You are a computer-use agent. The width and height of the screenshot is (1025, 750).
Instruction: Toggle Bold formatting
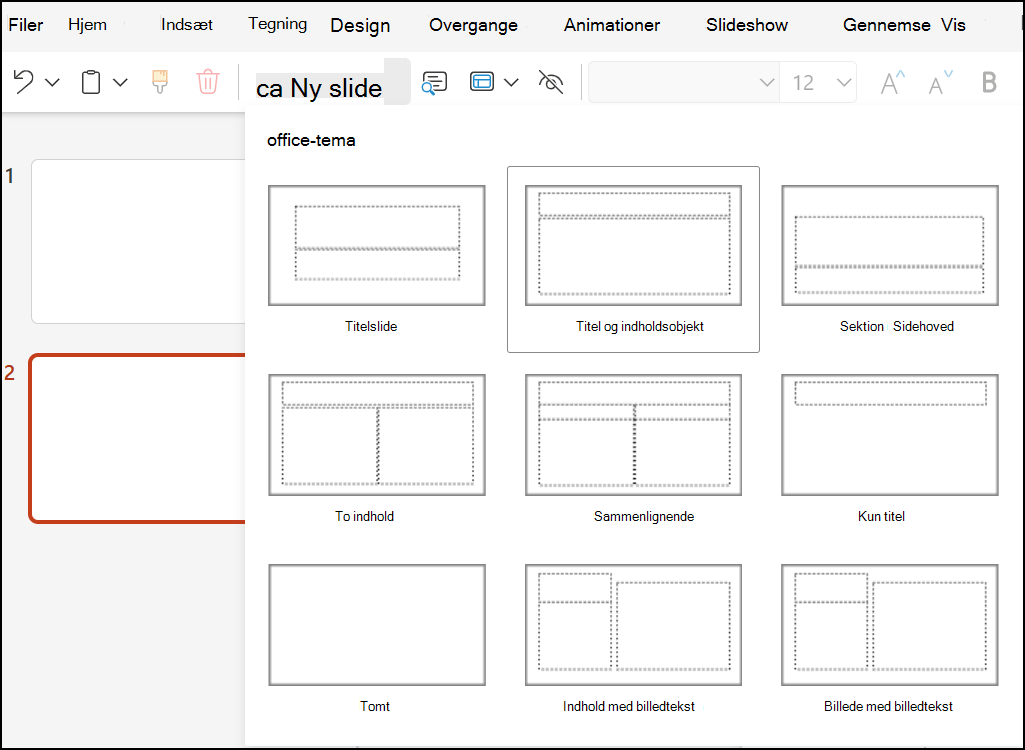(989, 82)
